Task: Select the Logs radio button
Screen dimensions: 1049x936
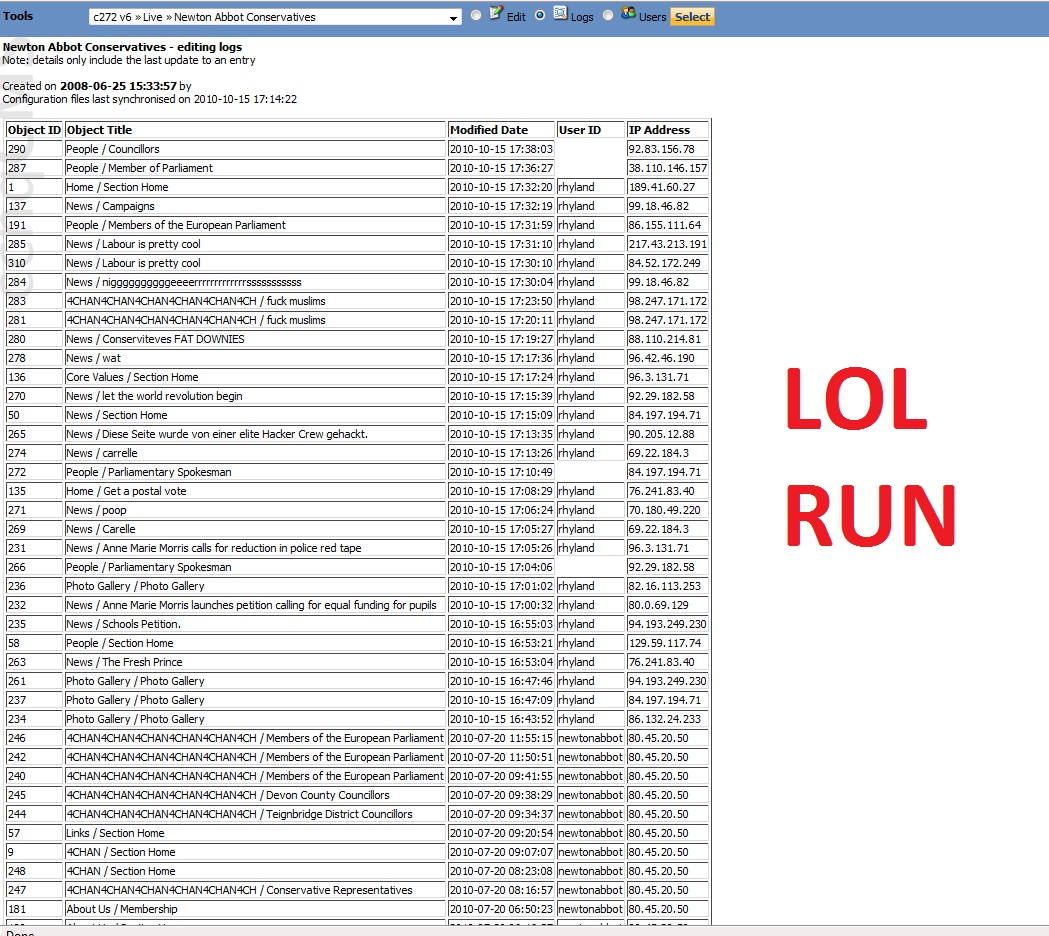Action: point(540,15)
